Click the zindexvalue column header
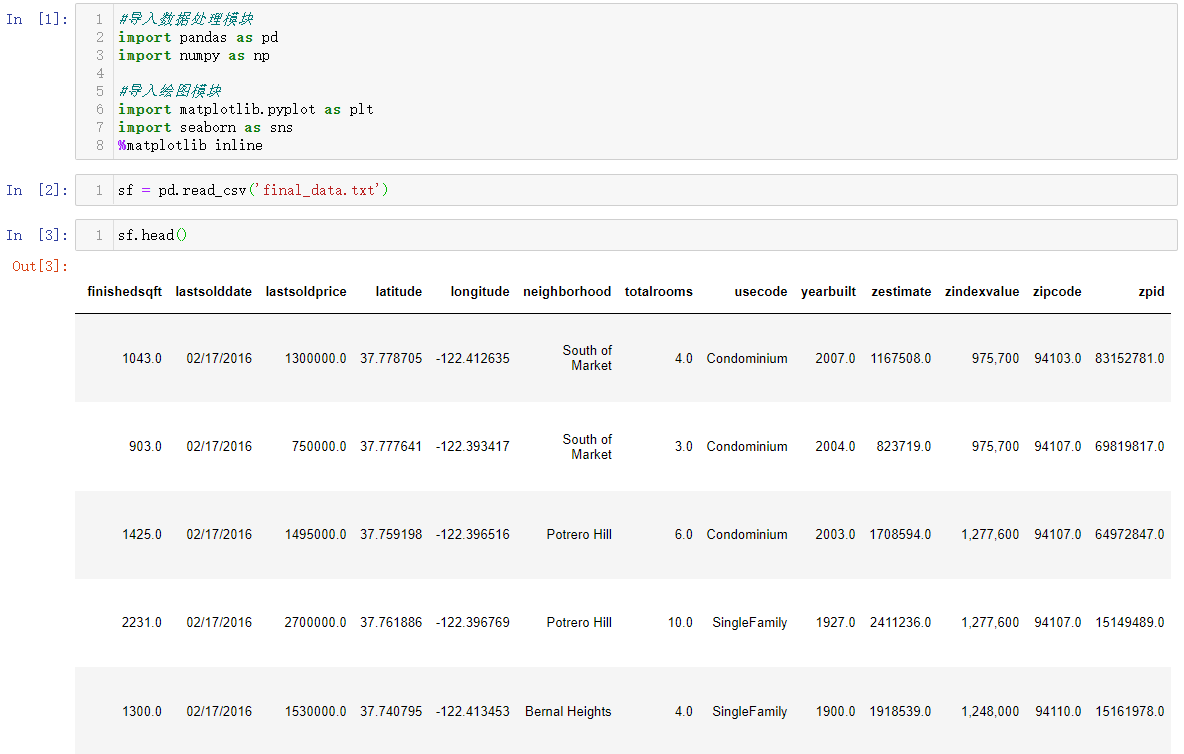1184x754 pixels. pyautogui.click(x=982, y=291)
